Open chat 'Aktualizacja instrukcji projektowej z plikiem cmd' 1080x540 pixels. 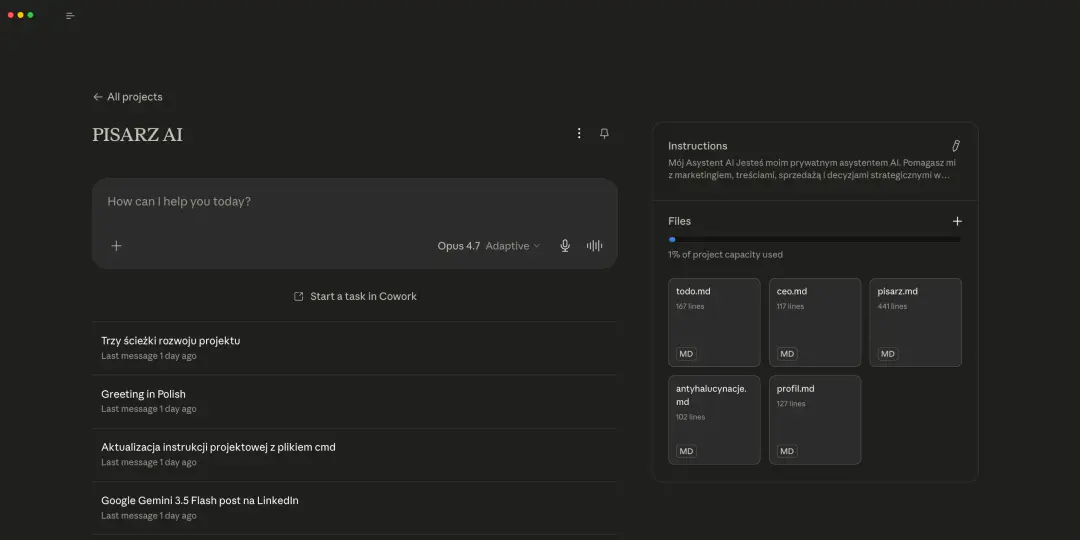pos(354,455)
